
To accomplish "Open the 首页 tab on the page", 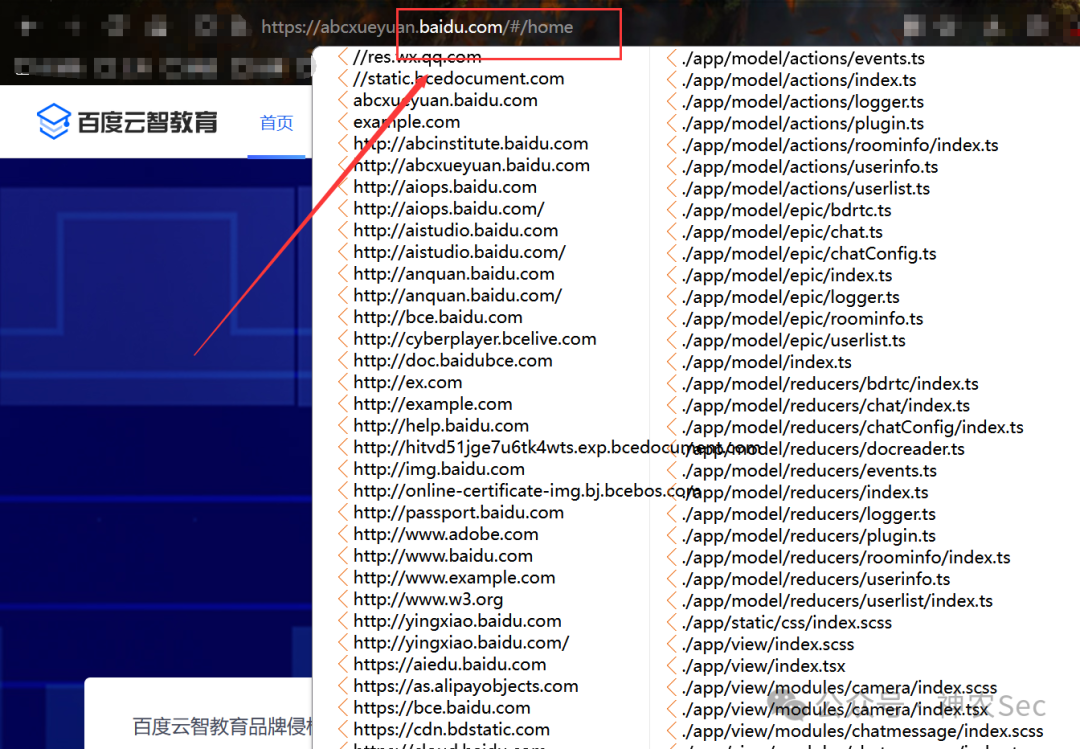I will [x=276, y=123].
